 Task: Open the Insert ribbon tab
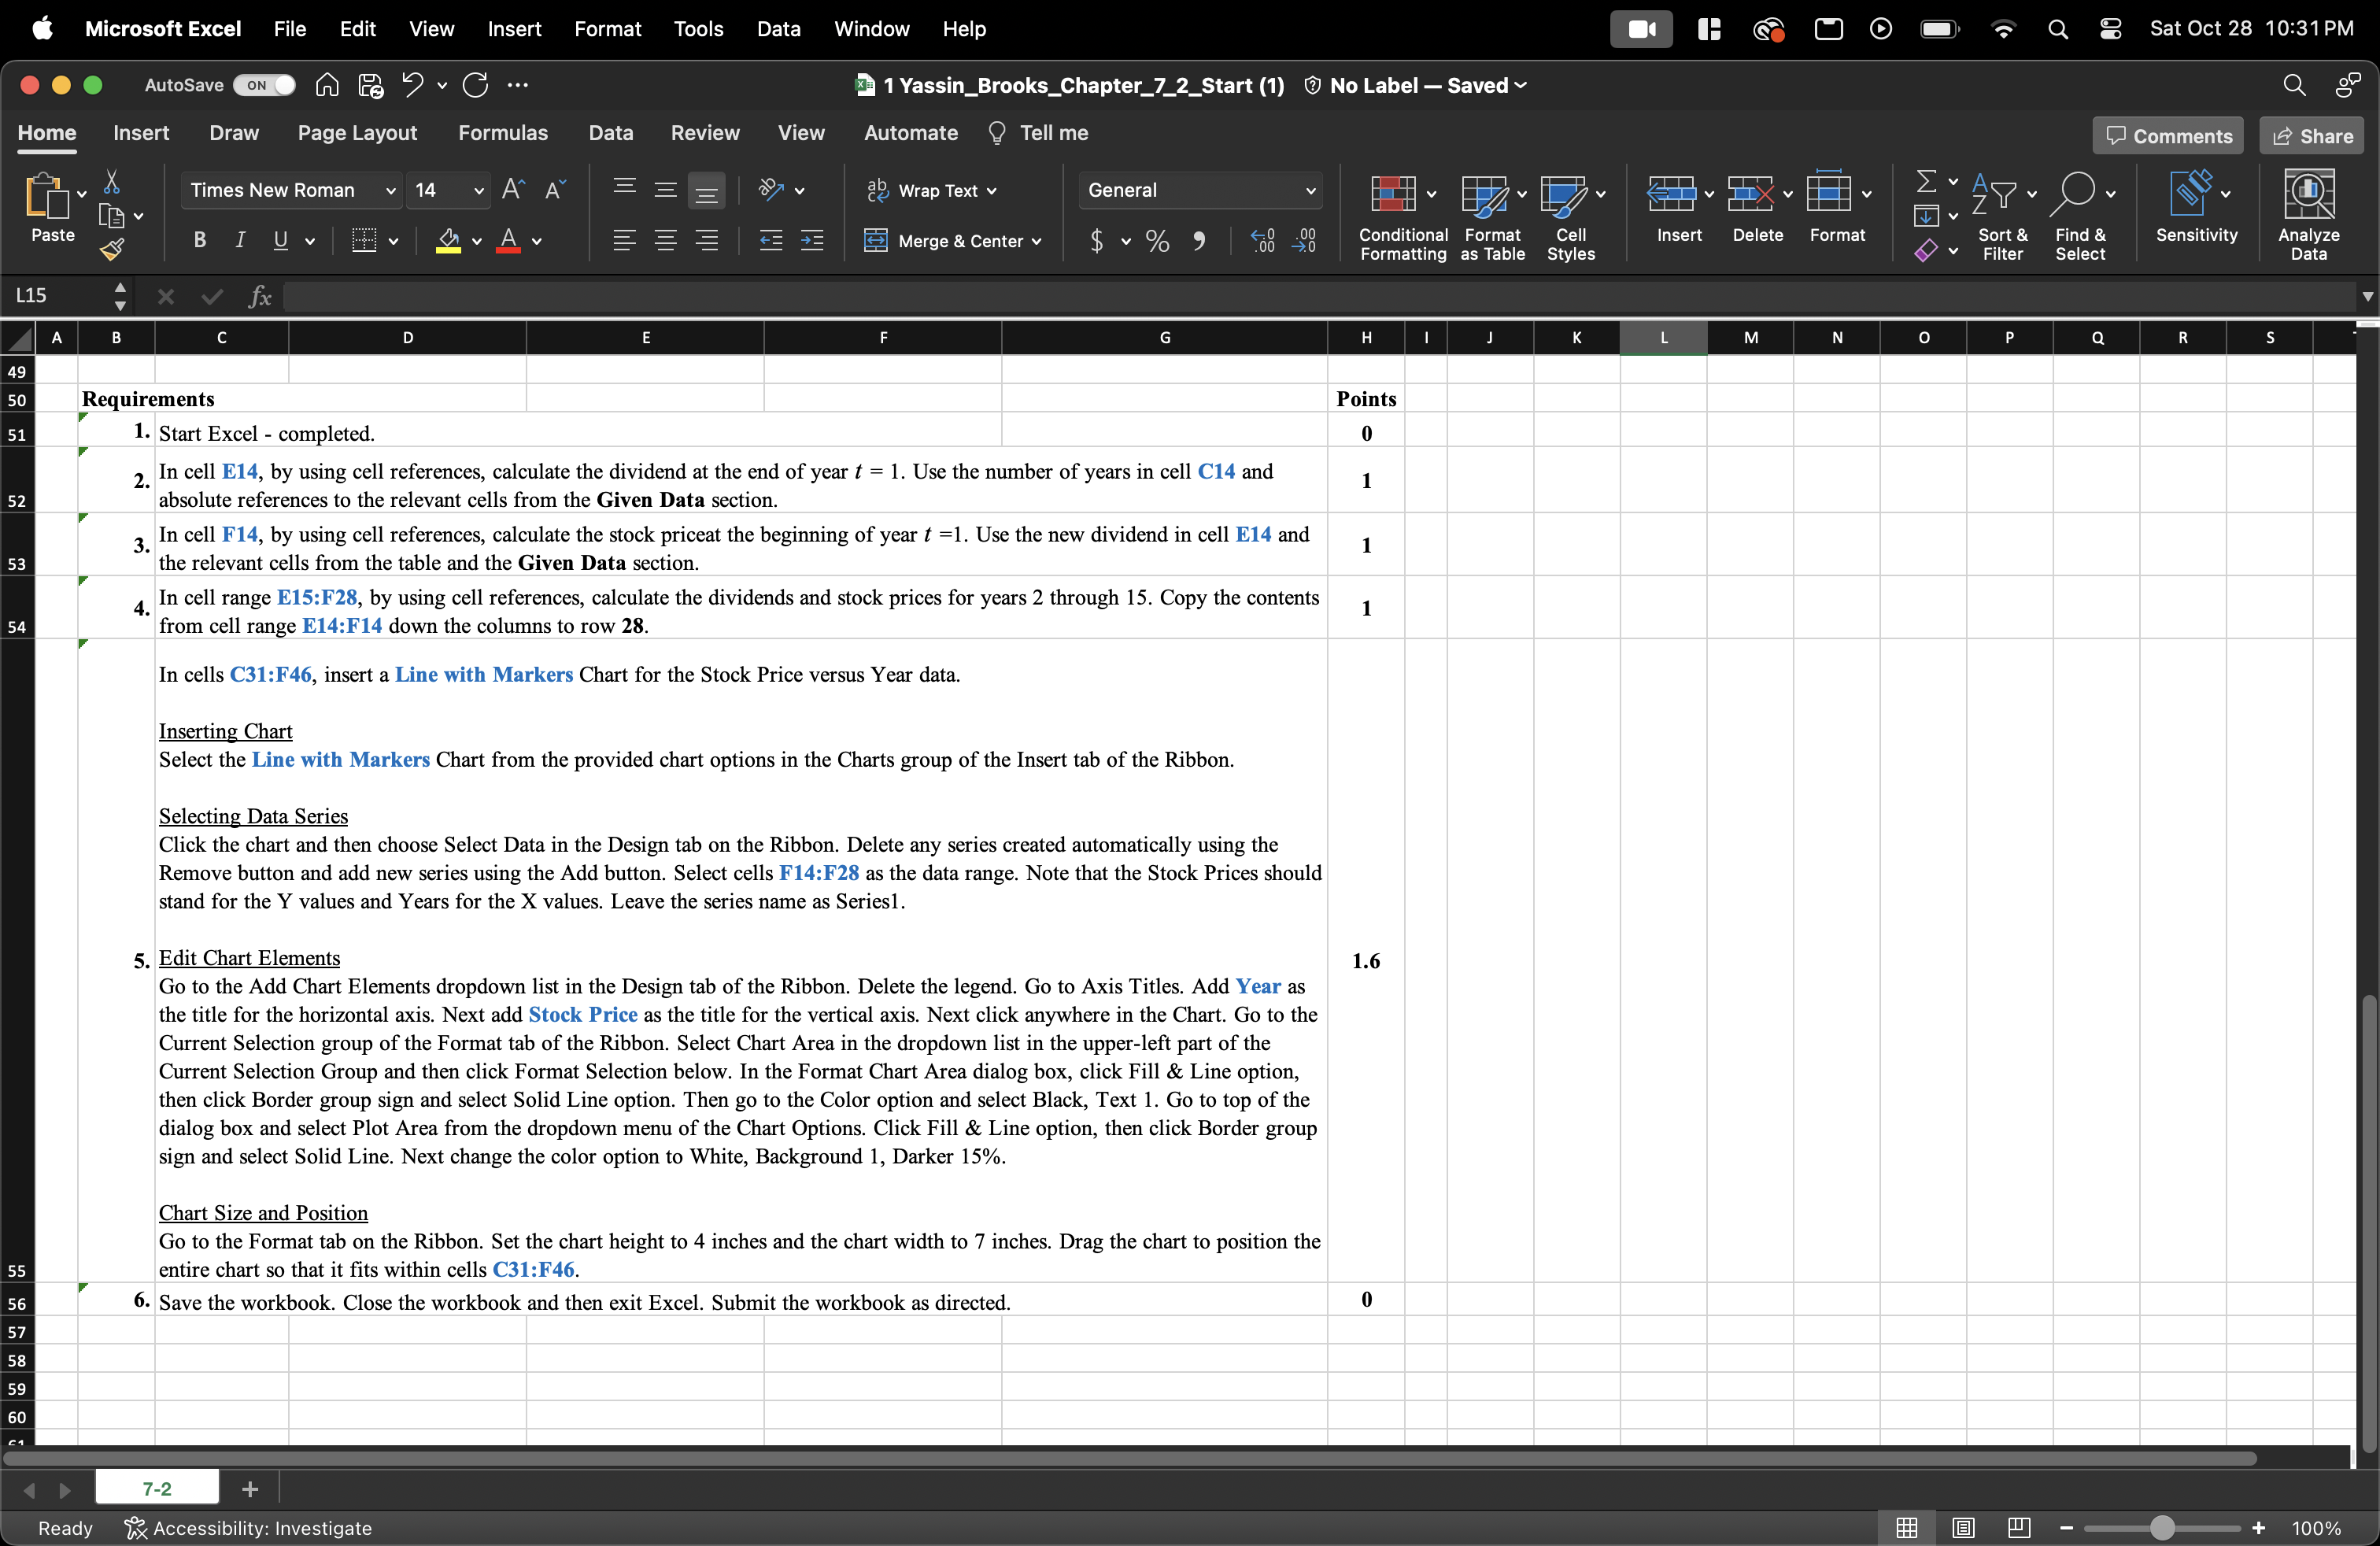point(141,133)
